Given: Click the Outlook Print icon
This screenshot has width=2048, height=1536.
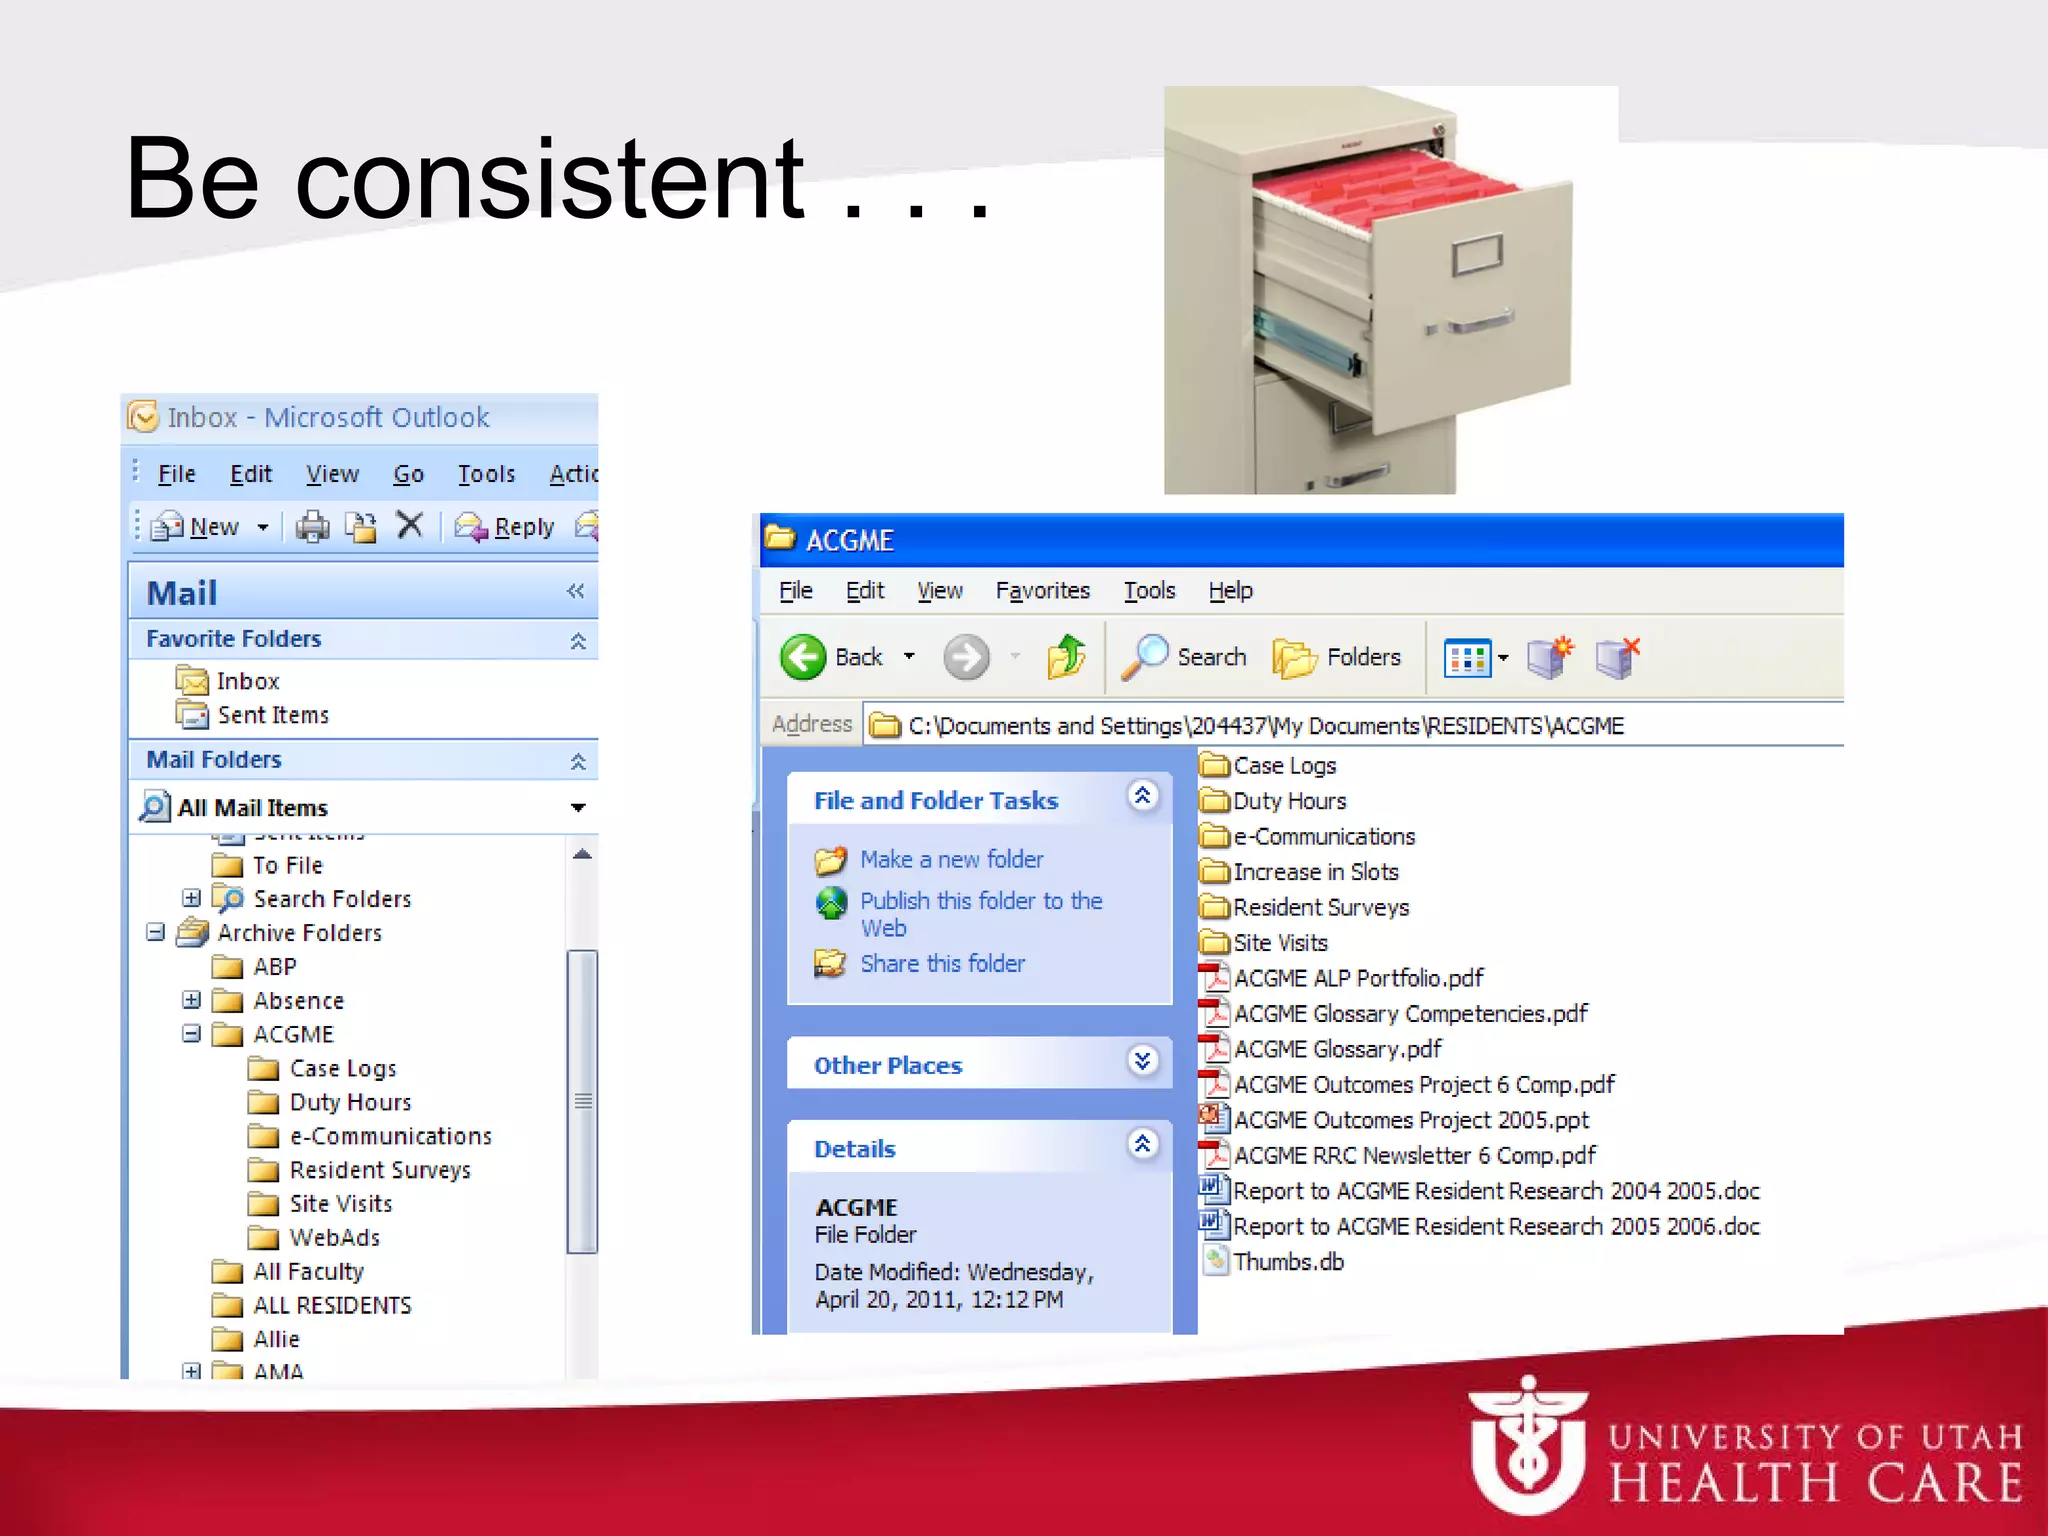Looking at the screenshot, I should click(x=313, y=526).
